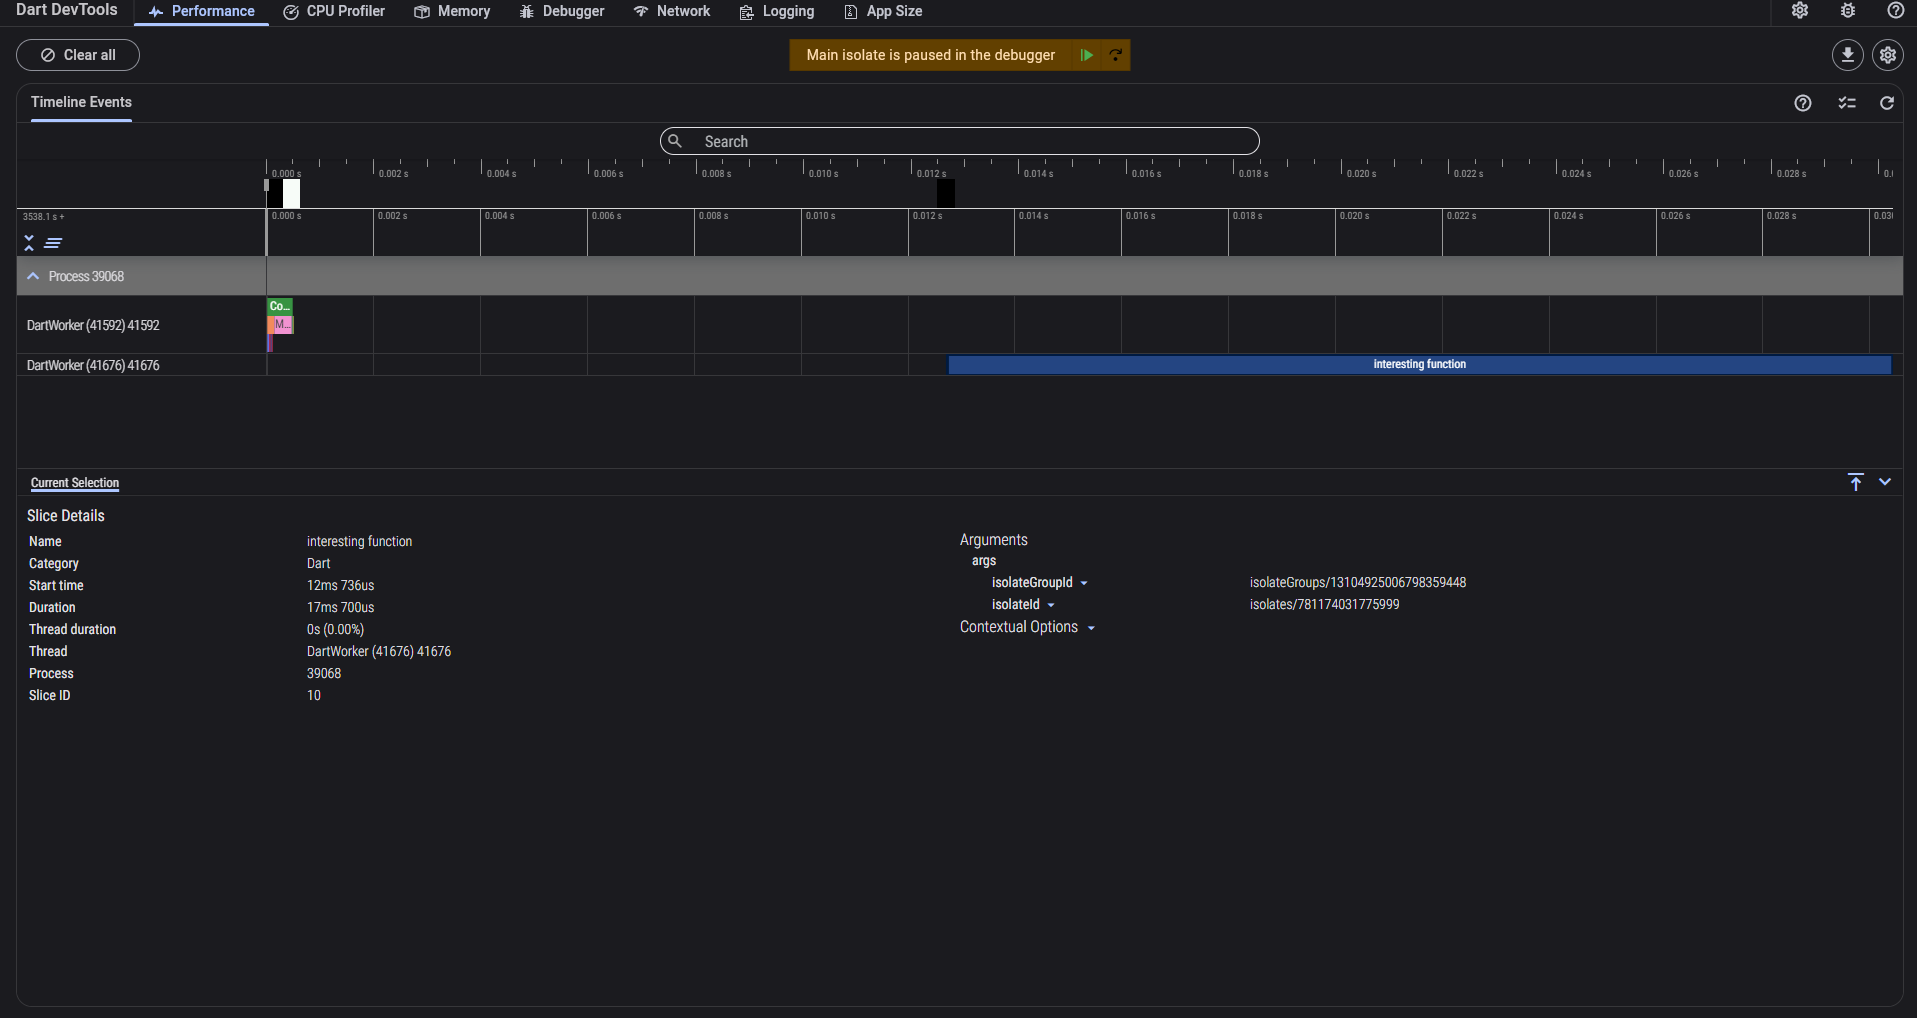Viewport: 1917px width, 1018px height.
Task: Select the green 'Co...' timeline slice
Action: coord(280,306)
